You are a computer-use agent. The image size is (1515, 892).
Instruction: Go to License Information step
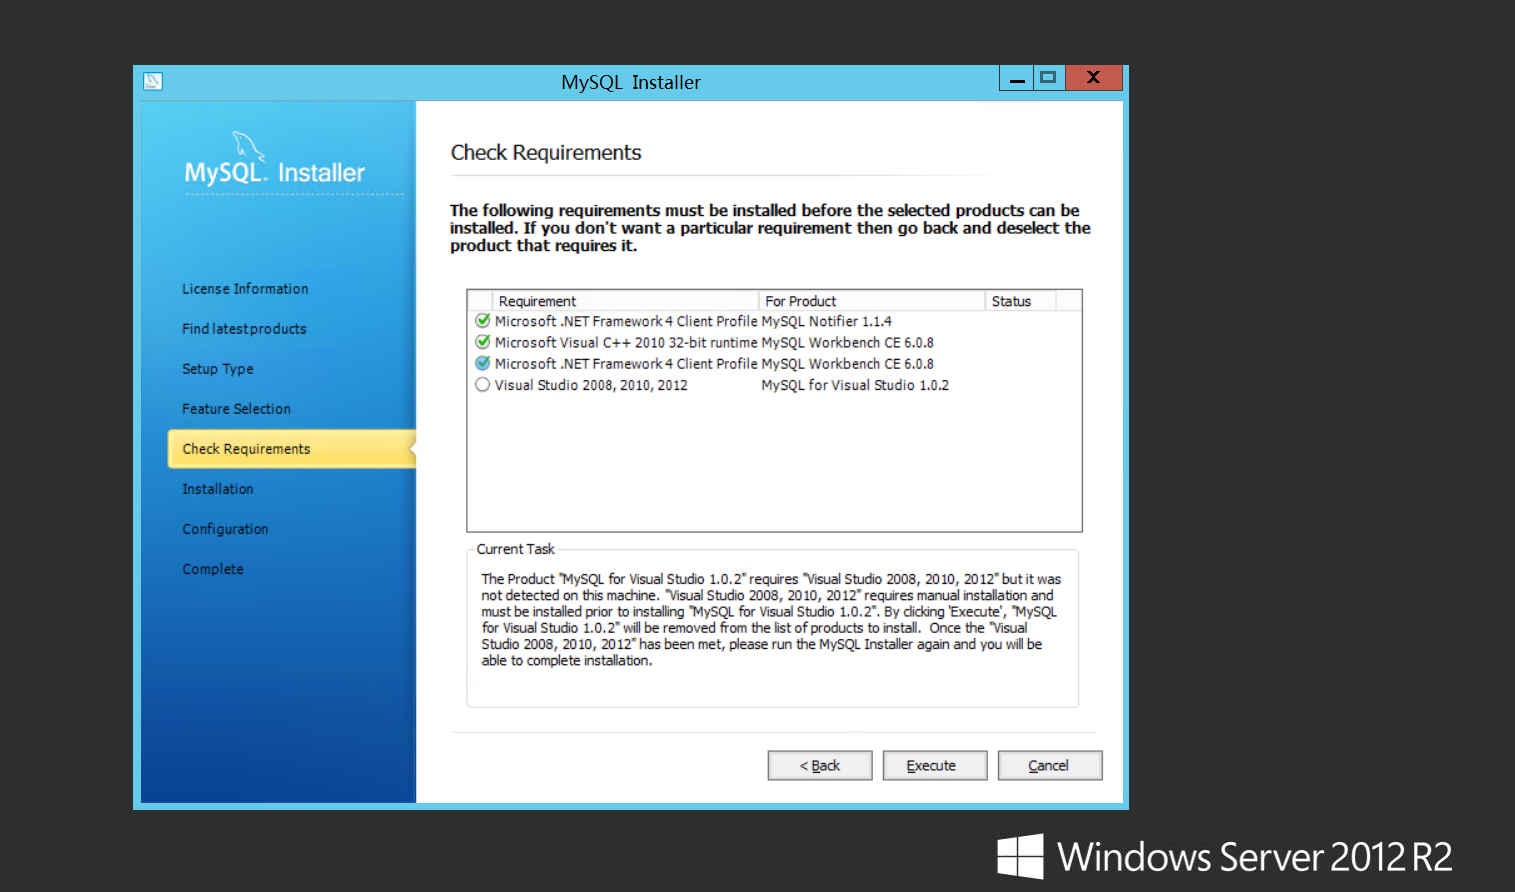pyautogui.click(x=245, y=289)
